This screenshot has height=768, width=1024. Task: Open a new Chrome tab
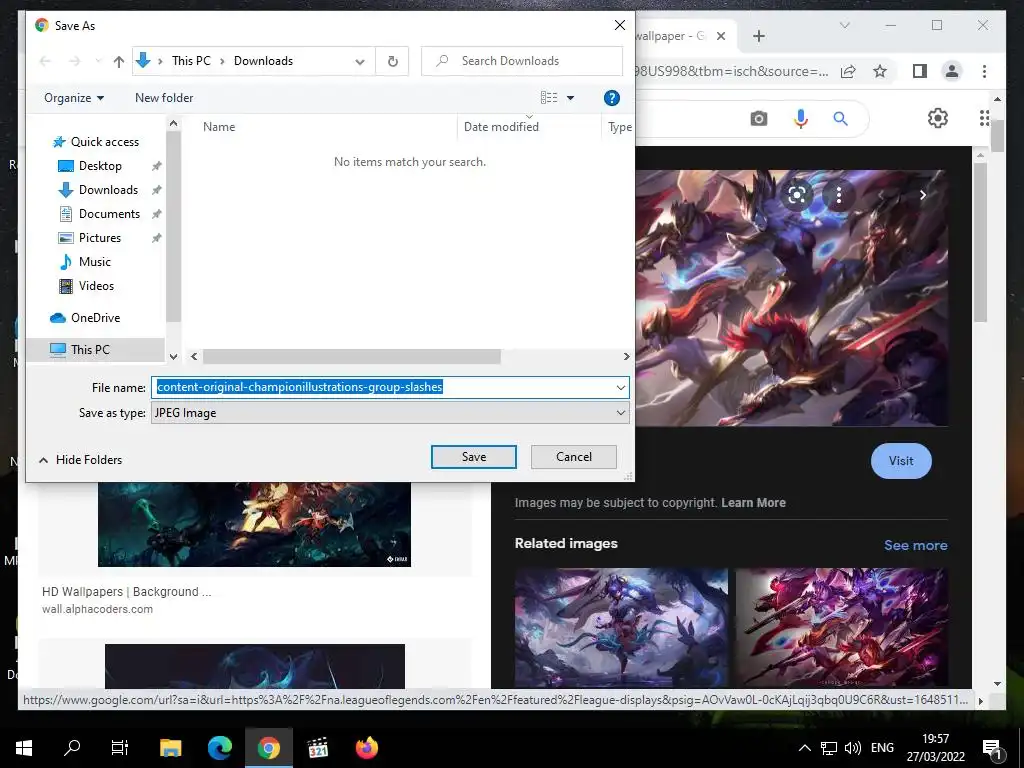point(759,36)
